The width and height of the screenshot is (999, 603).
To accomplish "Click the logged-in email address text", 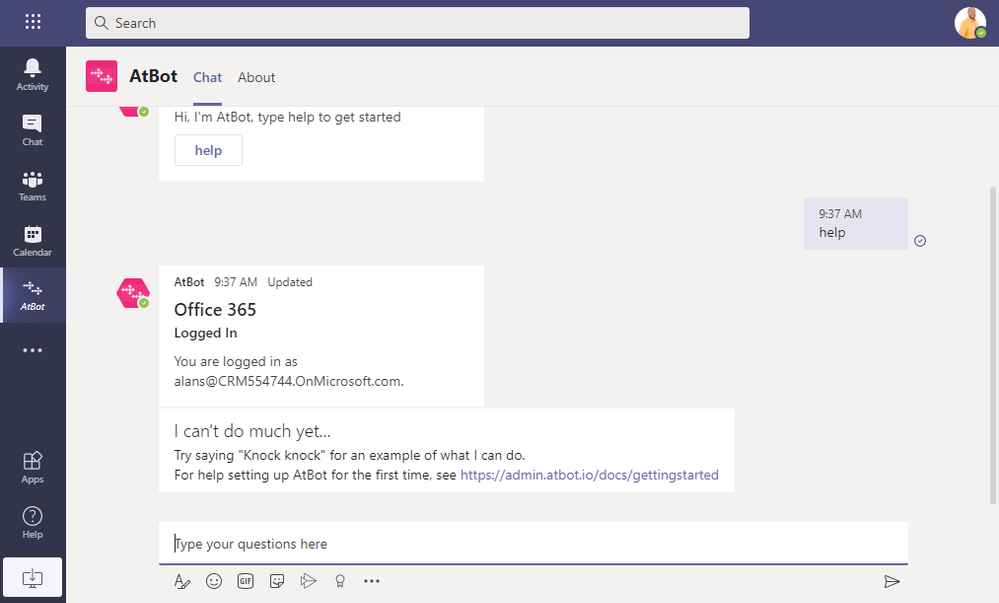I will [x=289, y=381].
